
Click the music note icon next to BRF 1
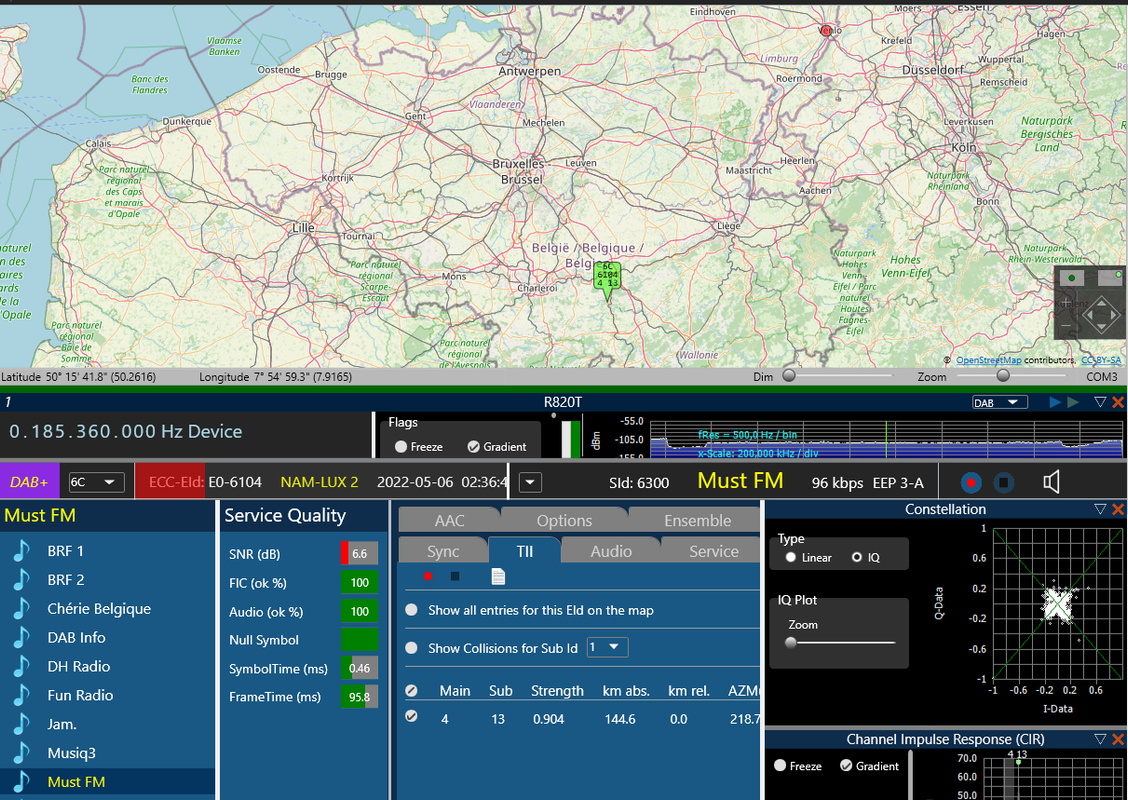[22, 551]
